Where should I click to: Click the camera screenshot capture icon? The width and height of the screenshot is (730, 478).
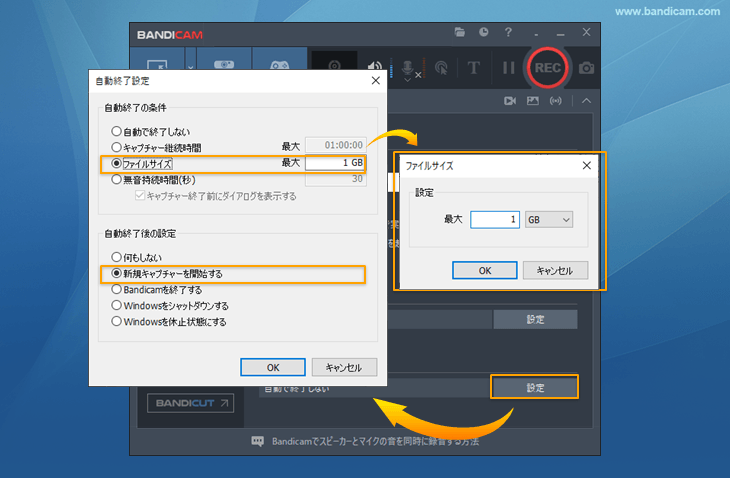[x=587, y=68]
